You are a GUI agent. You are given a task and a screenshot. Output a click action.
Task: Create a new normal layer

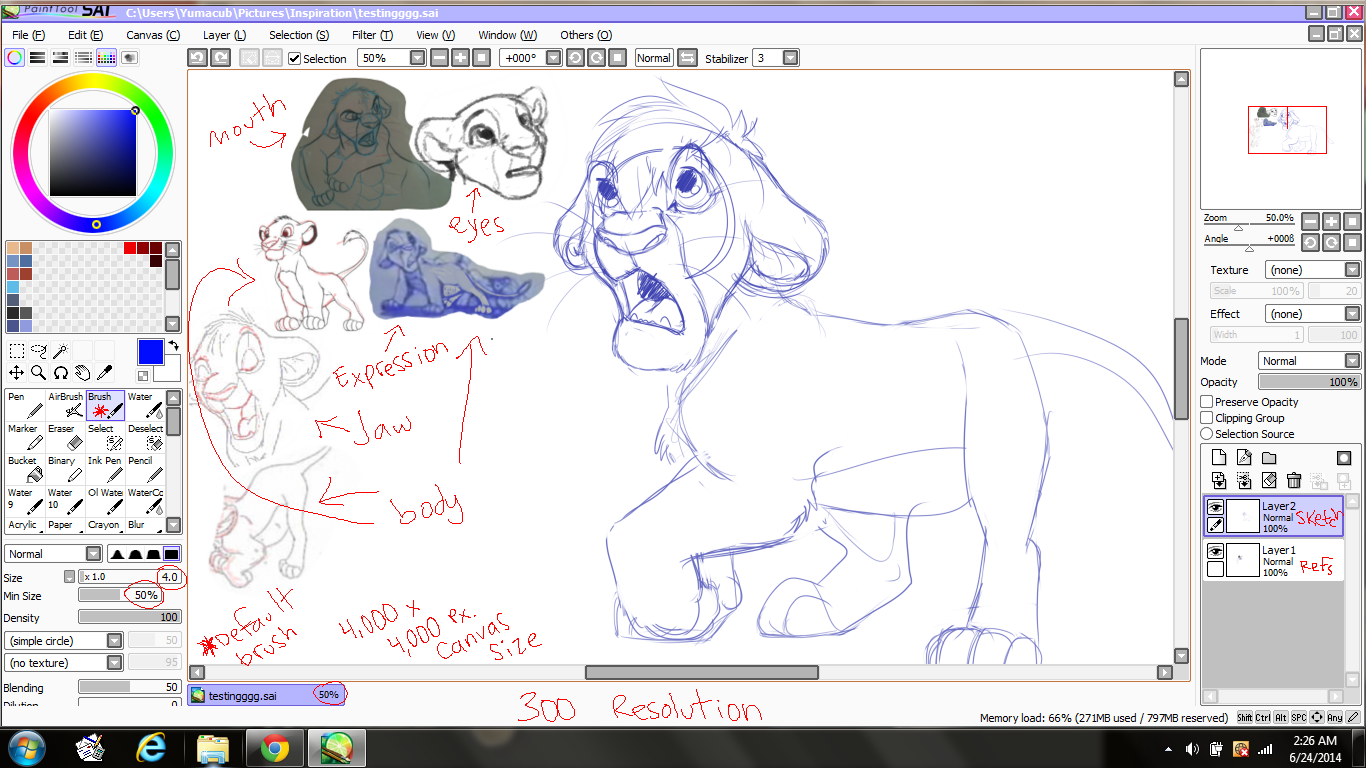1219,458
